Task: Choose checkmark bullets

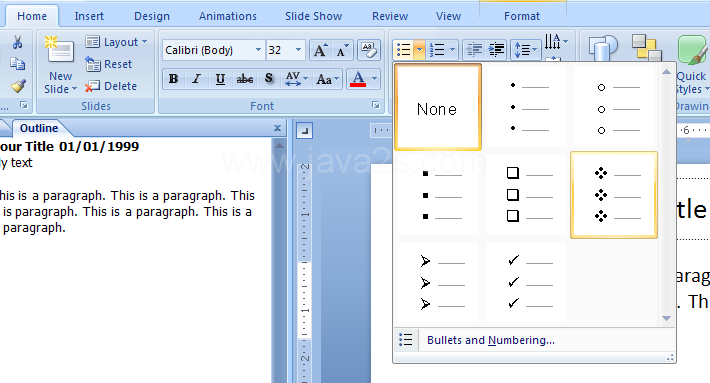Action: 526,283
